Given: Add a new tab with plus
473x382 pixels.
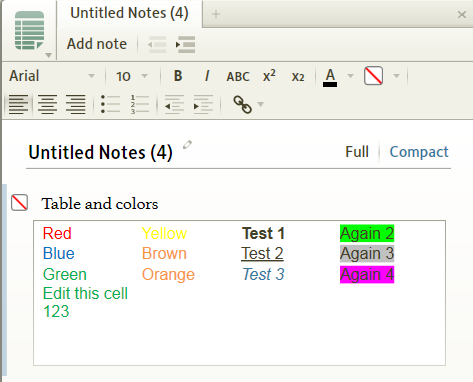Looking at the screenshot, I should coord(216,14).
